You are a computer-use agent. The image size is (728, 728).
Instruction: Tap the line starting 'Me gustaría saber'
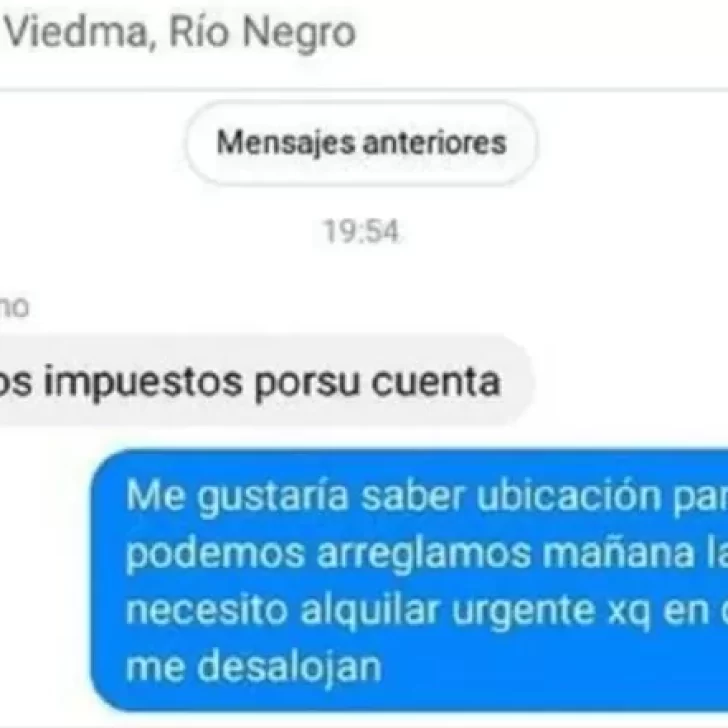pos(426,496)
